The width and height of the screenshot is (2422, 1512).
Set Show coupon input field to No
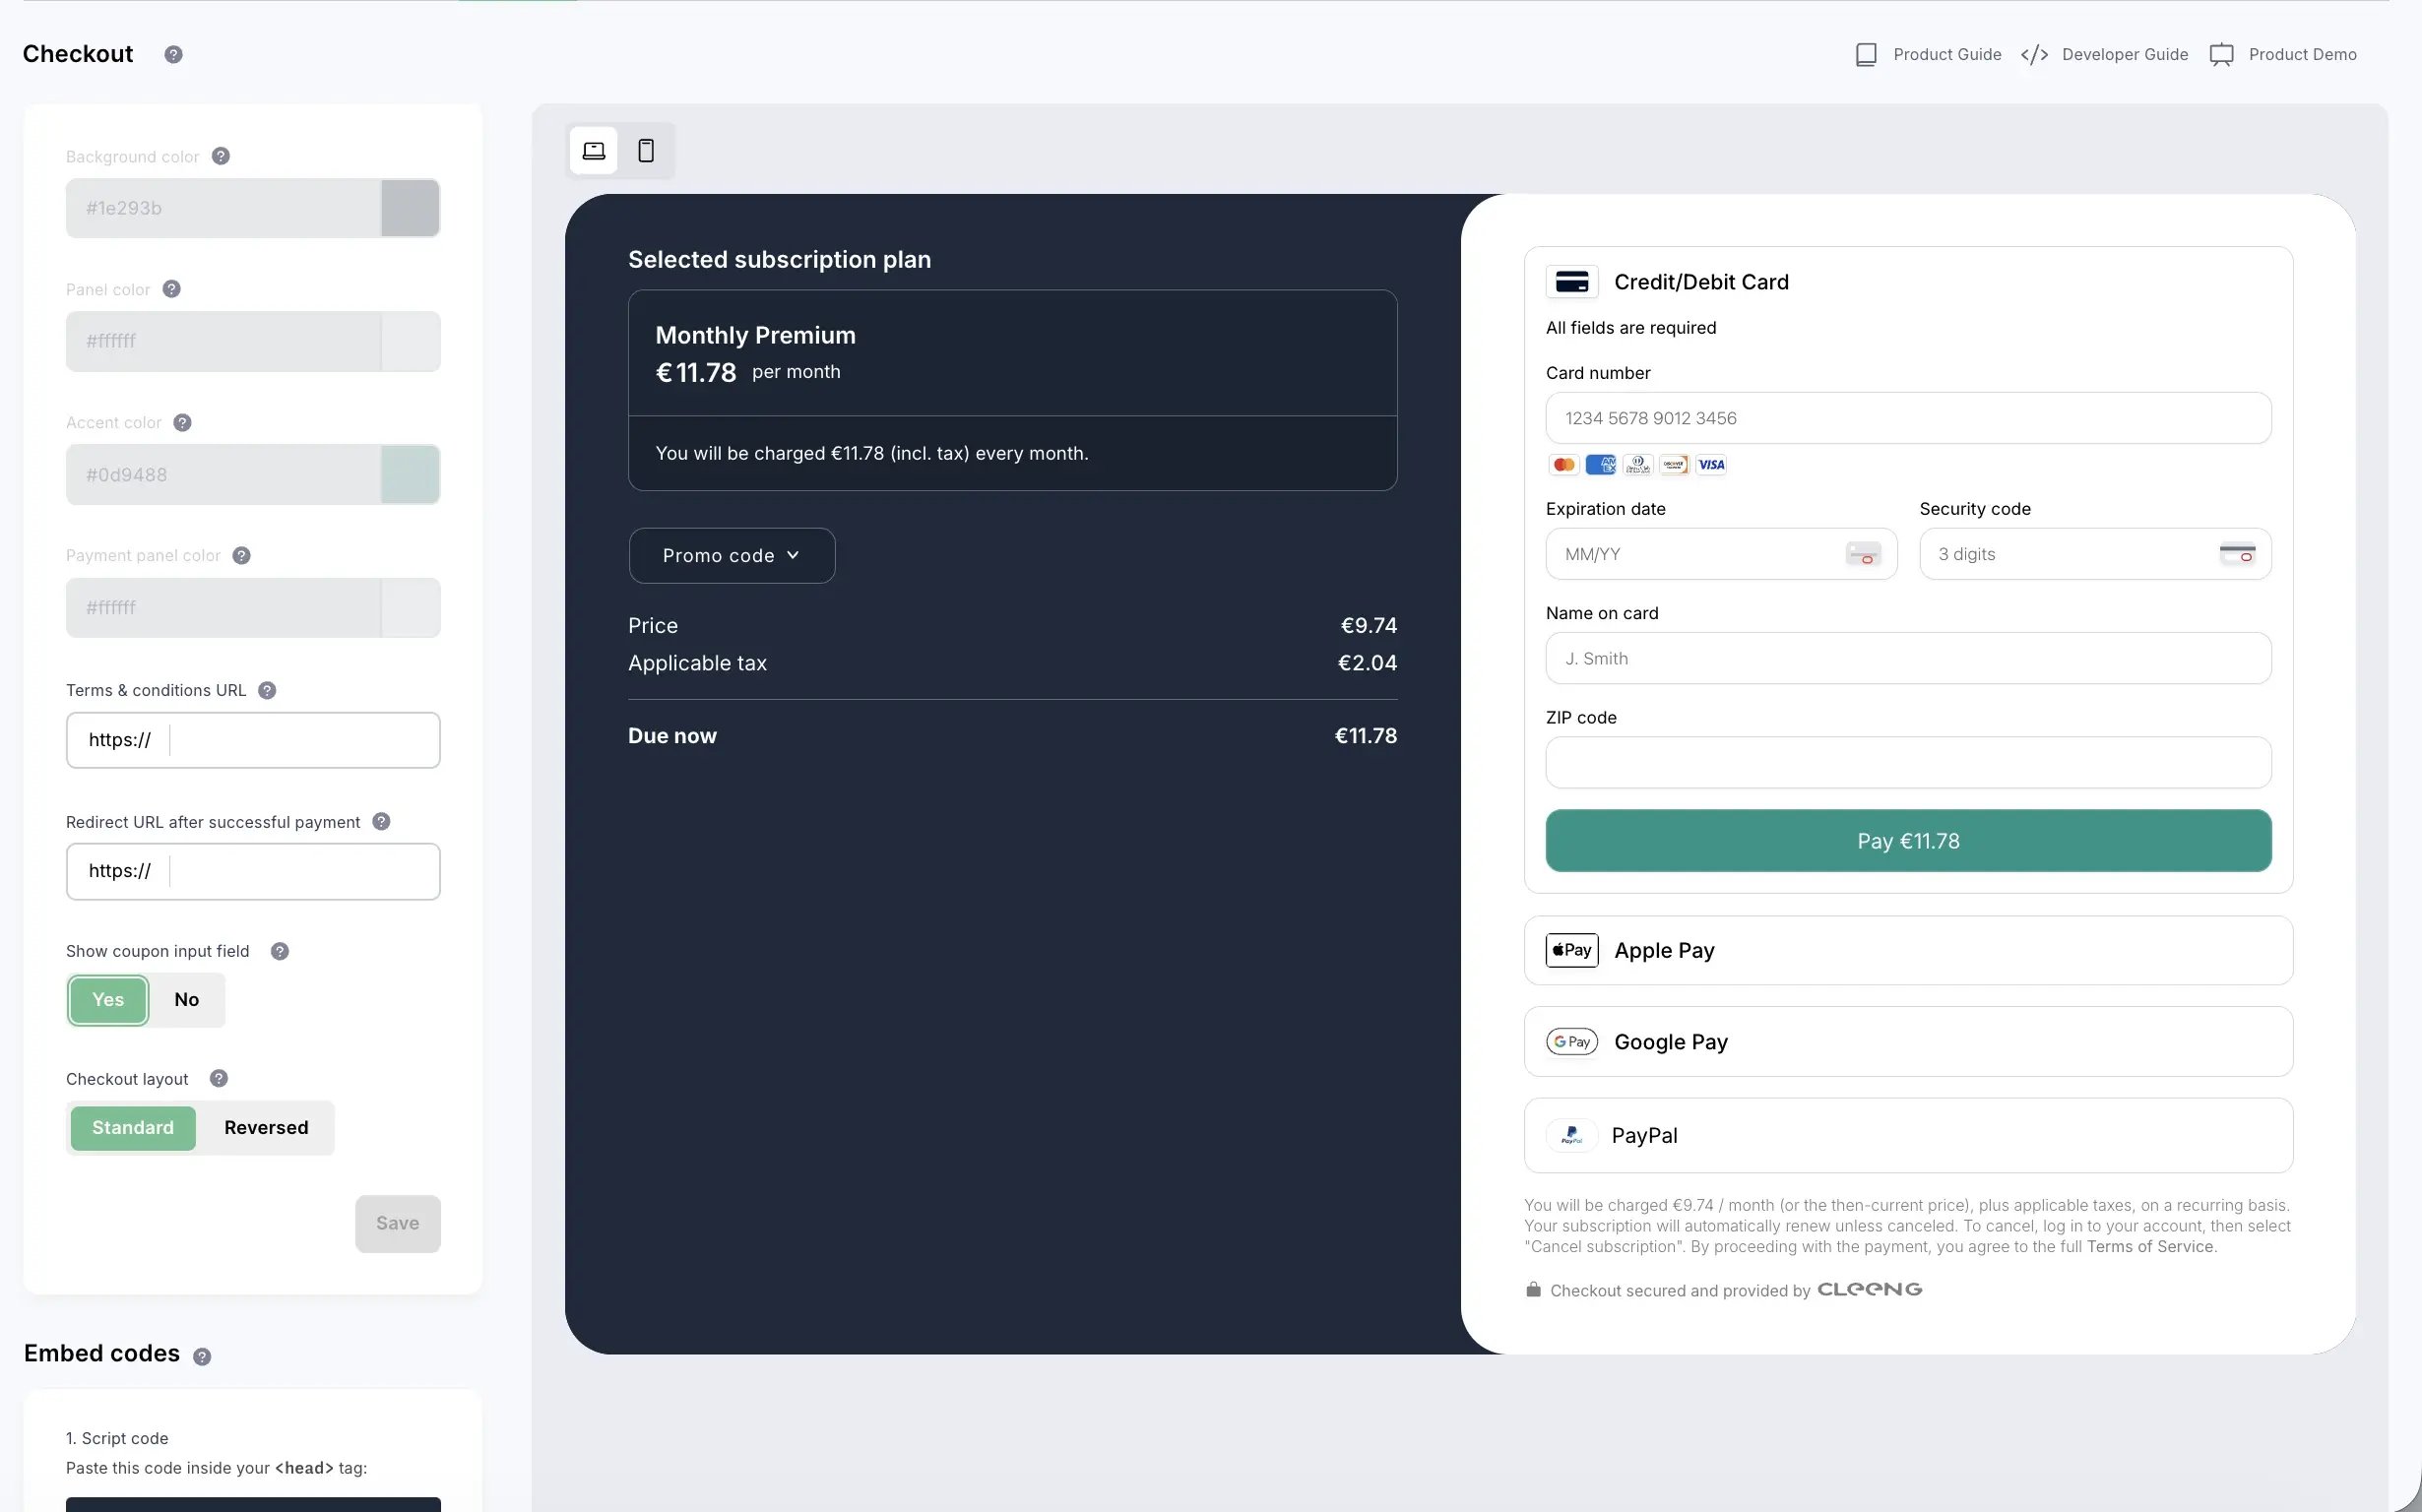coord(186,999)
